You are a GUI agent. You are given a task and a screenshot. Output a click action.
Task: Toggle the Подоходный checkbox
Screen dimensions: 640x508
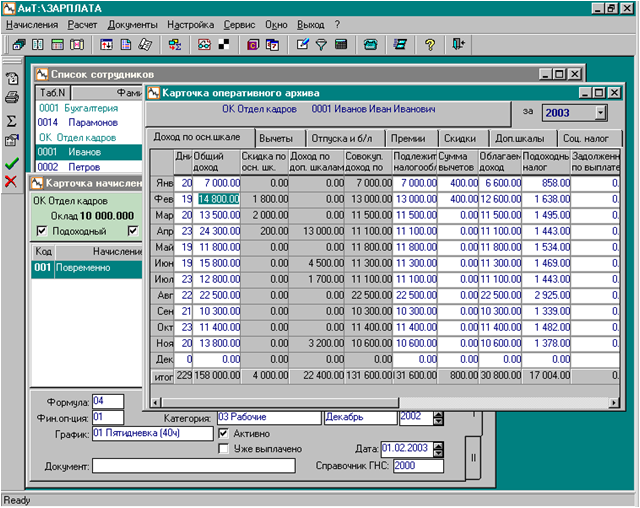click(x=41, y=232)
